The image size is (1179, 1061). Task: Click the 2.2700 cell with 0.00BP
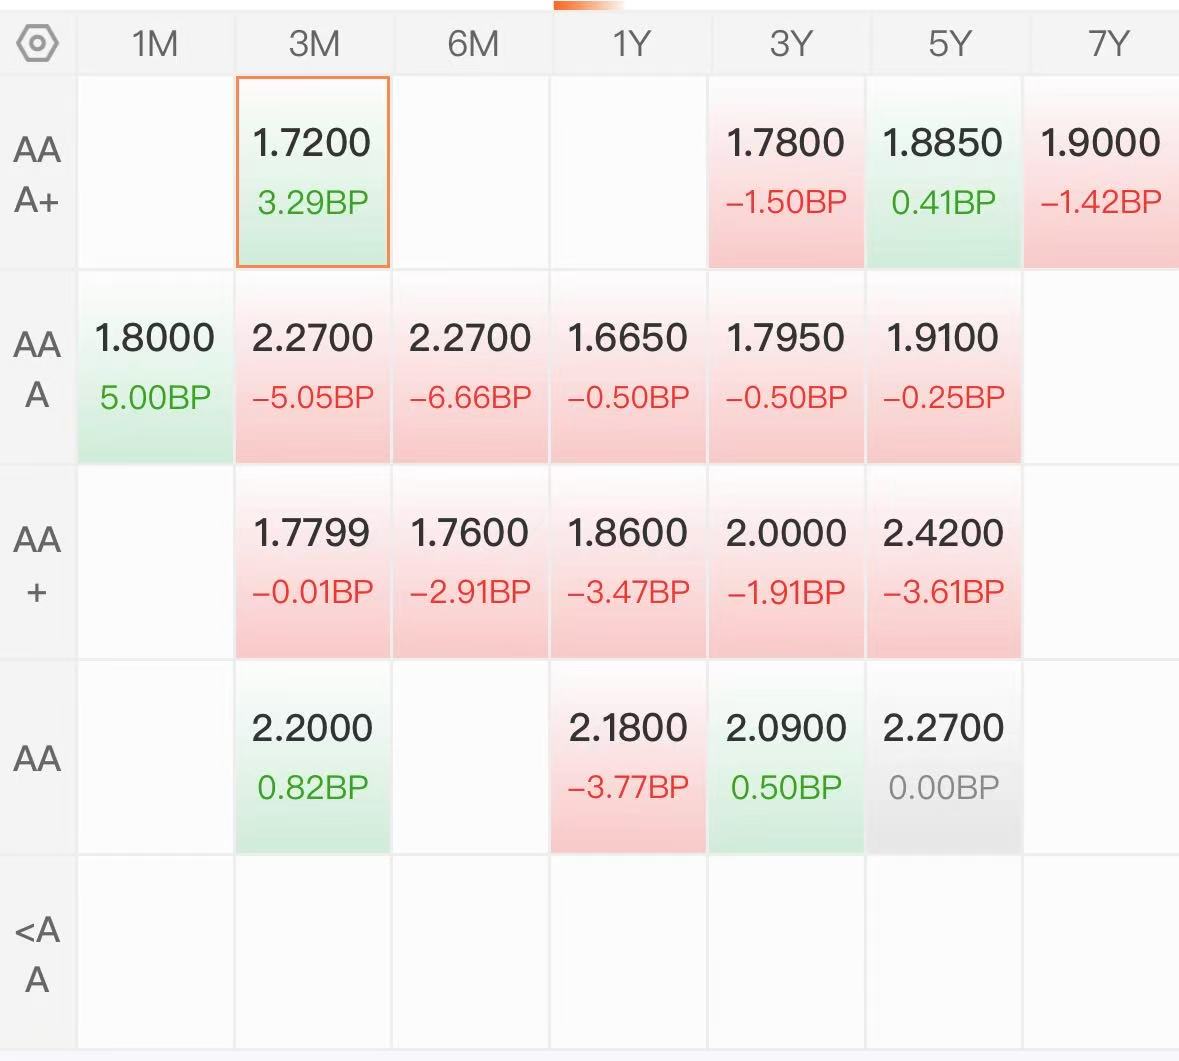[943, 757]
